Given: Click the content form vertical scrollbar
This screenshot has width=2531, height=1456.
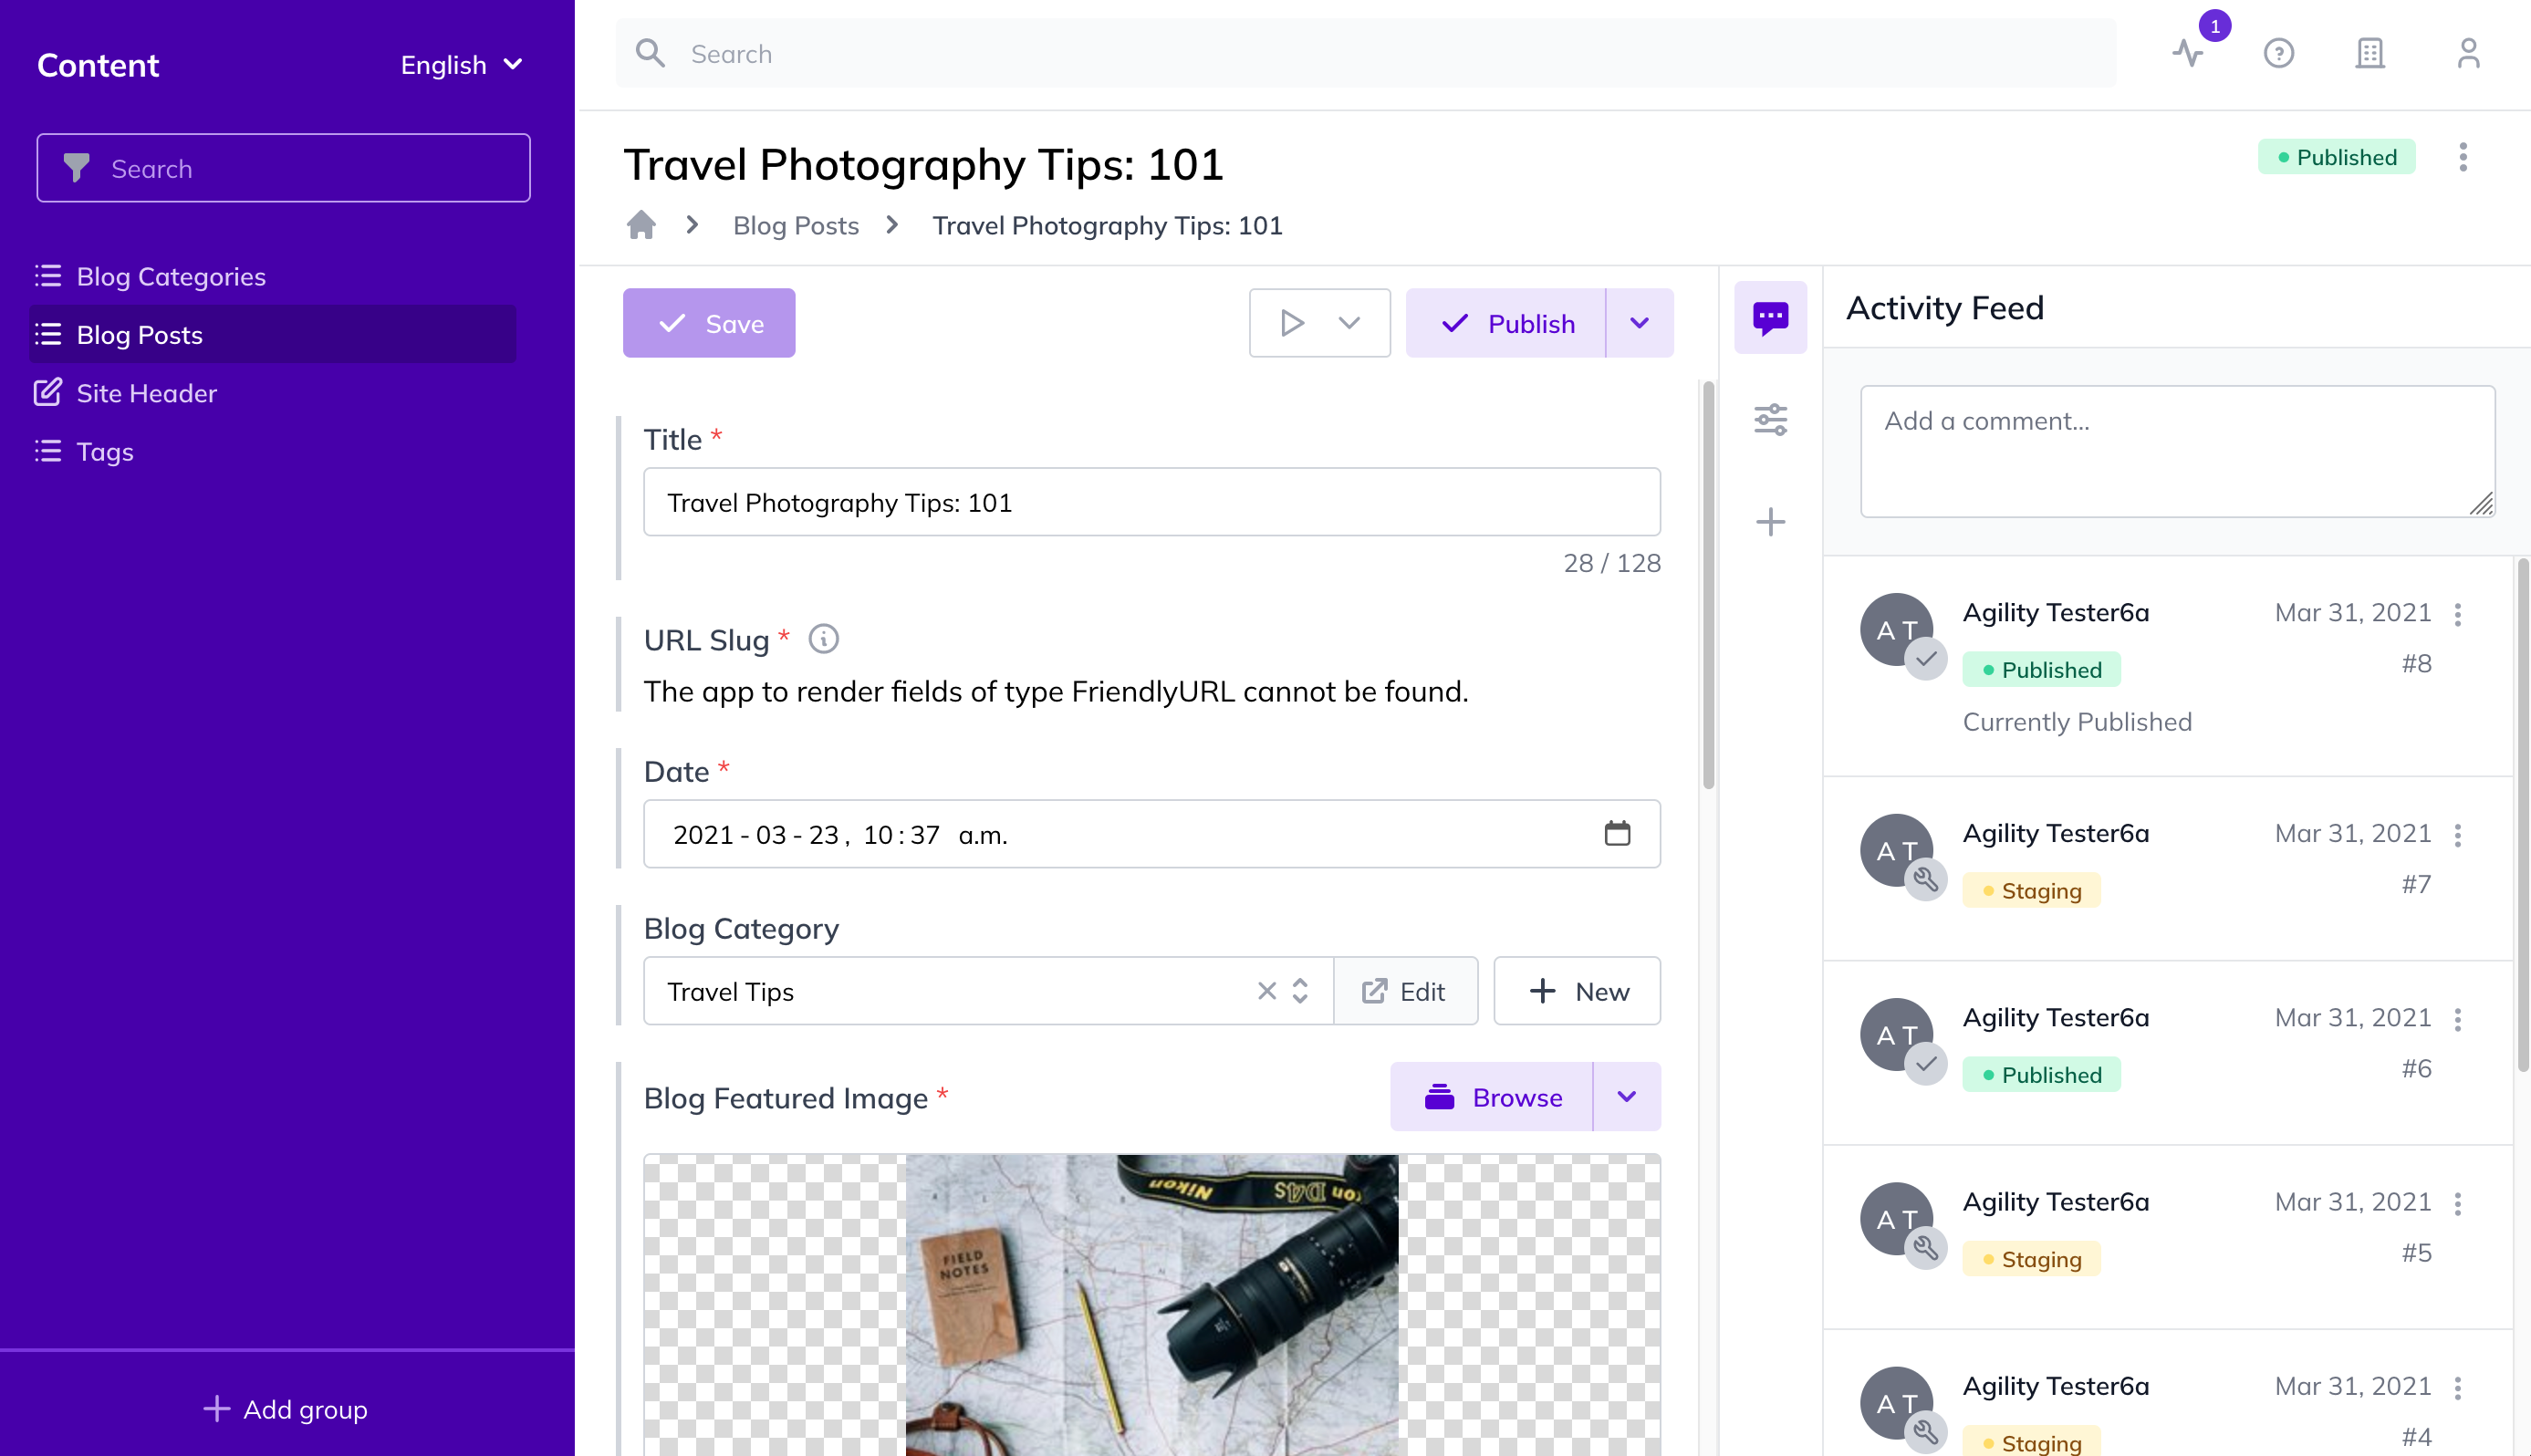Looking at the screenshot, I should pyautogui.click(x=1708, y=585).
